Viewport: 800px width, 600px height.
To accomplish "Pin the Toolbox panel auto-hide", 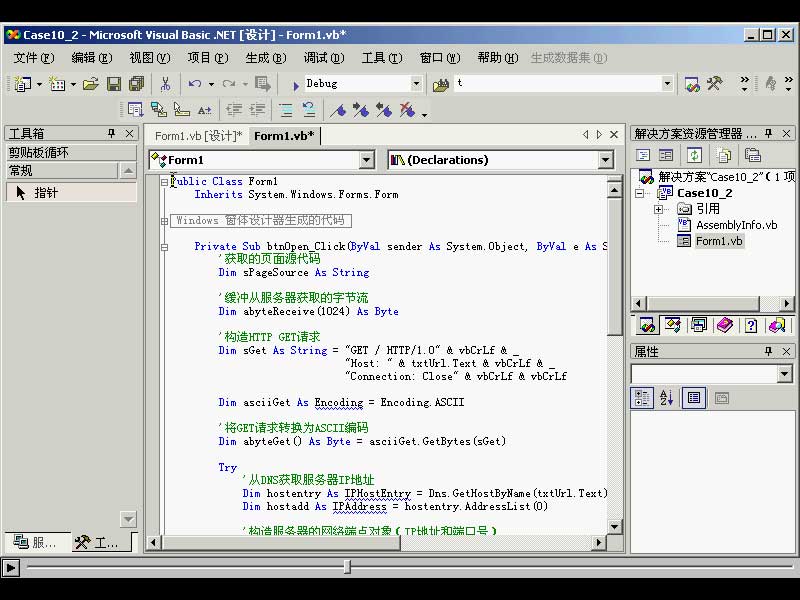I will point(111,133).
